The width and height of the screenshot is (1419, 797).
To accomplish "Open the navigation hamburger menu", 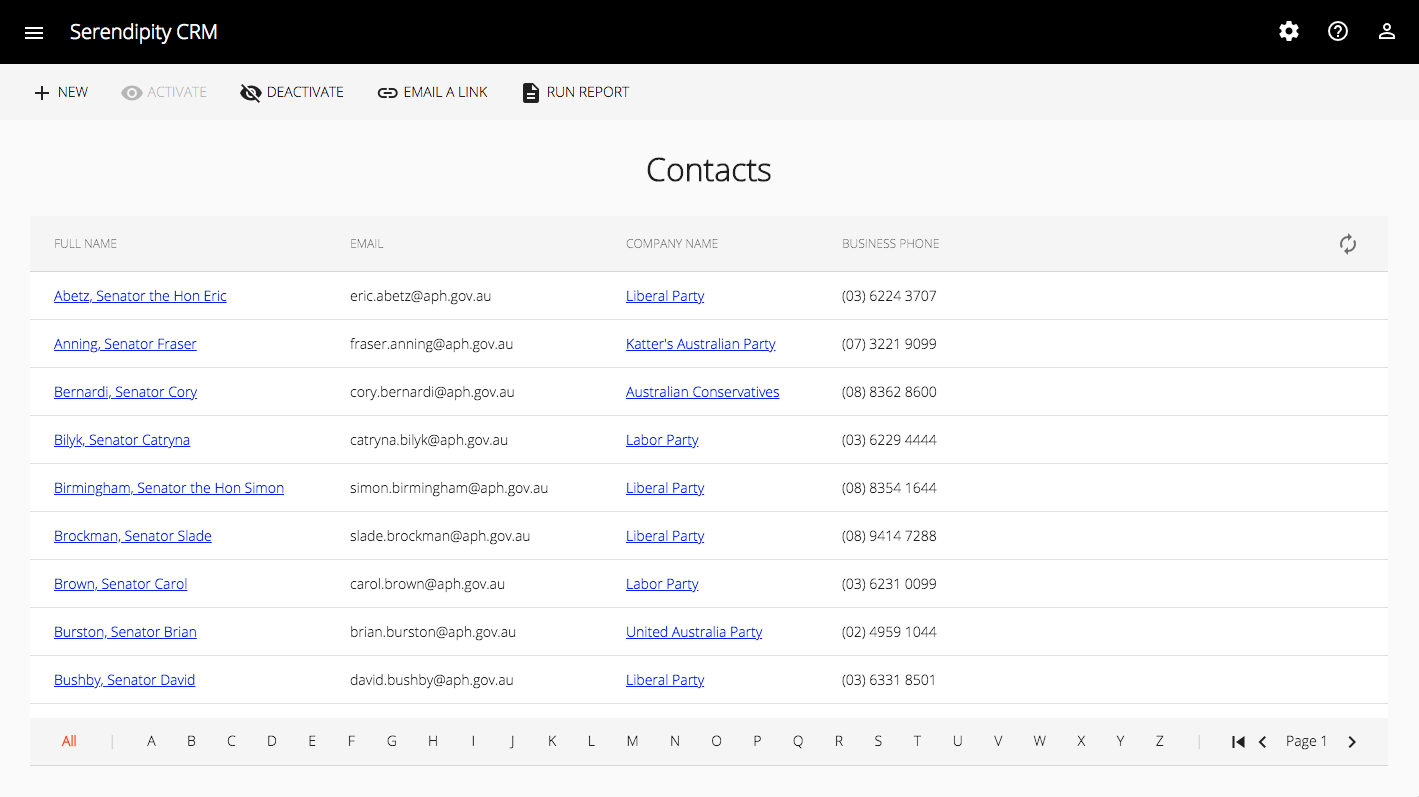I will point(34,32).
